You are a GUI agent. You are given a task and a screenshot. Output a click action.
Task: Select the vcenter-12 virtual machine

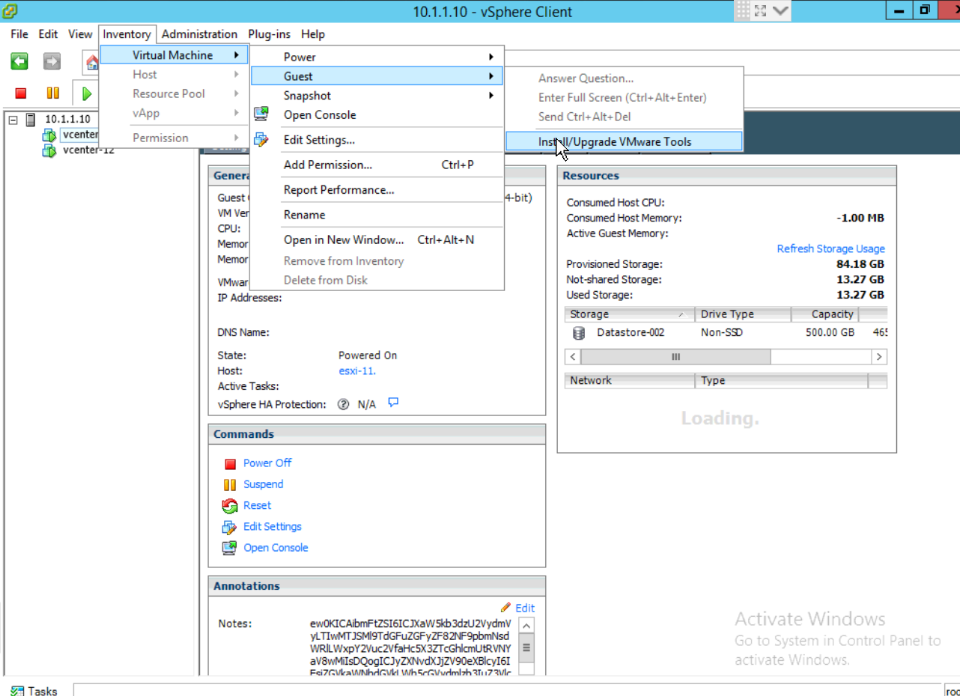click(80, 150)
